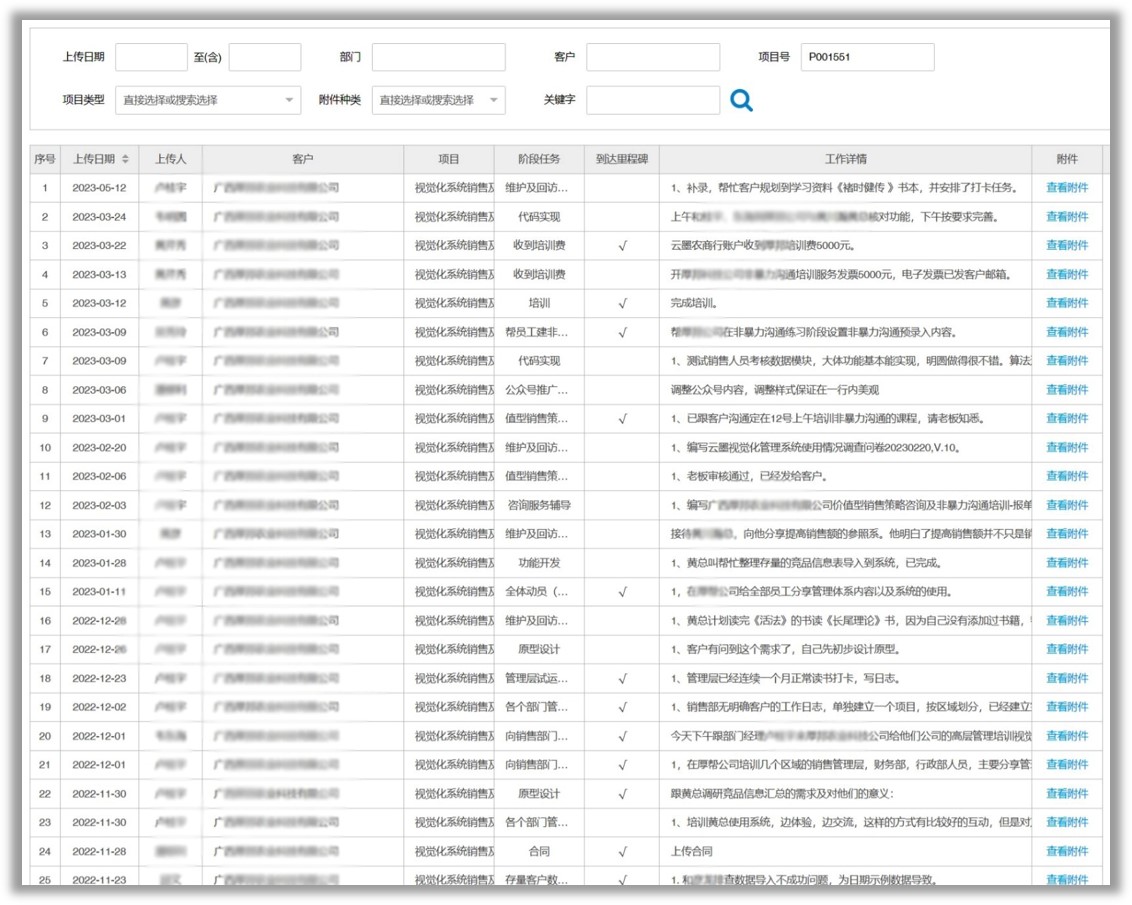This screenshot has height=905, width=1132.
Task: Expand the 附件种类 dropdown
Action: [x=438, y=100]
